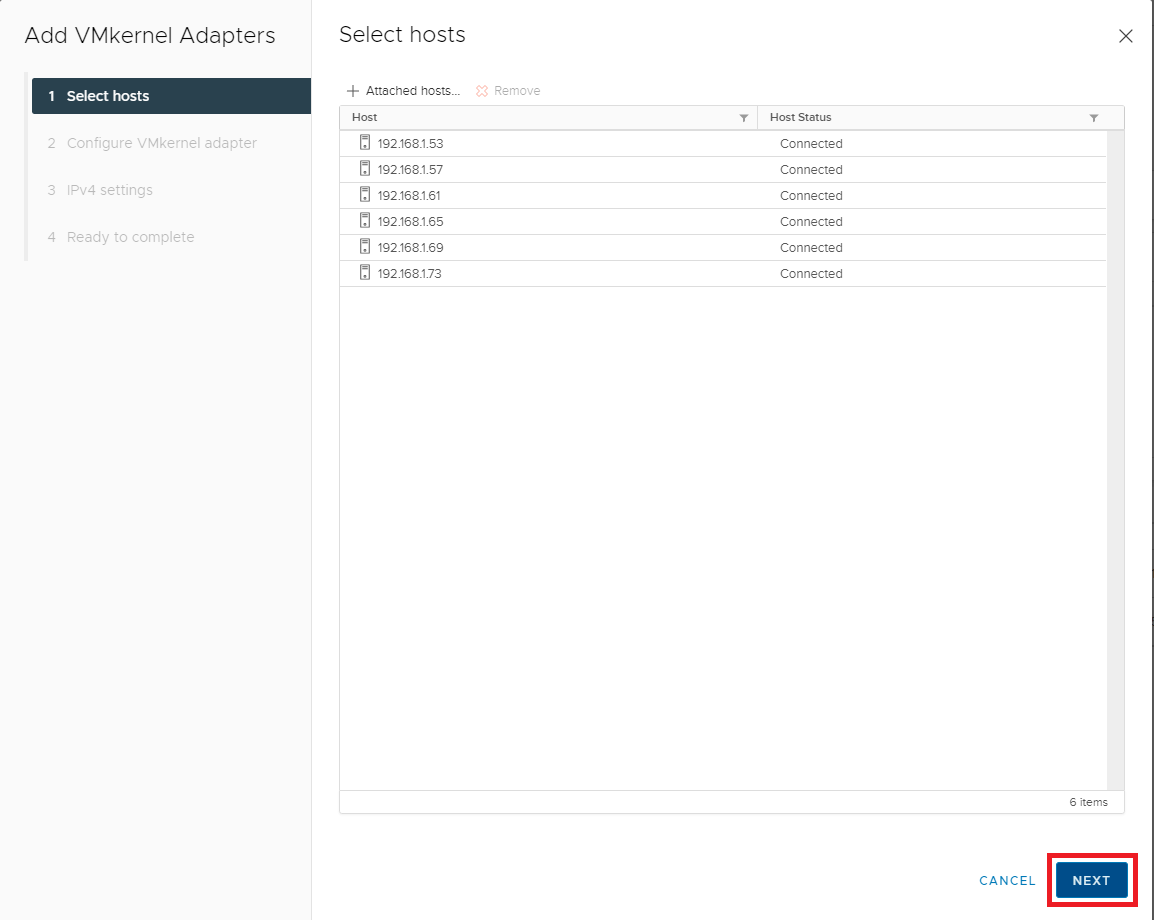Screen dimensions: 1154x920
Task: Open the Host column filter
Action: click(743, 118)
